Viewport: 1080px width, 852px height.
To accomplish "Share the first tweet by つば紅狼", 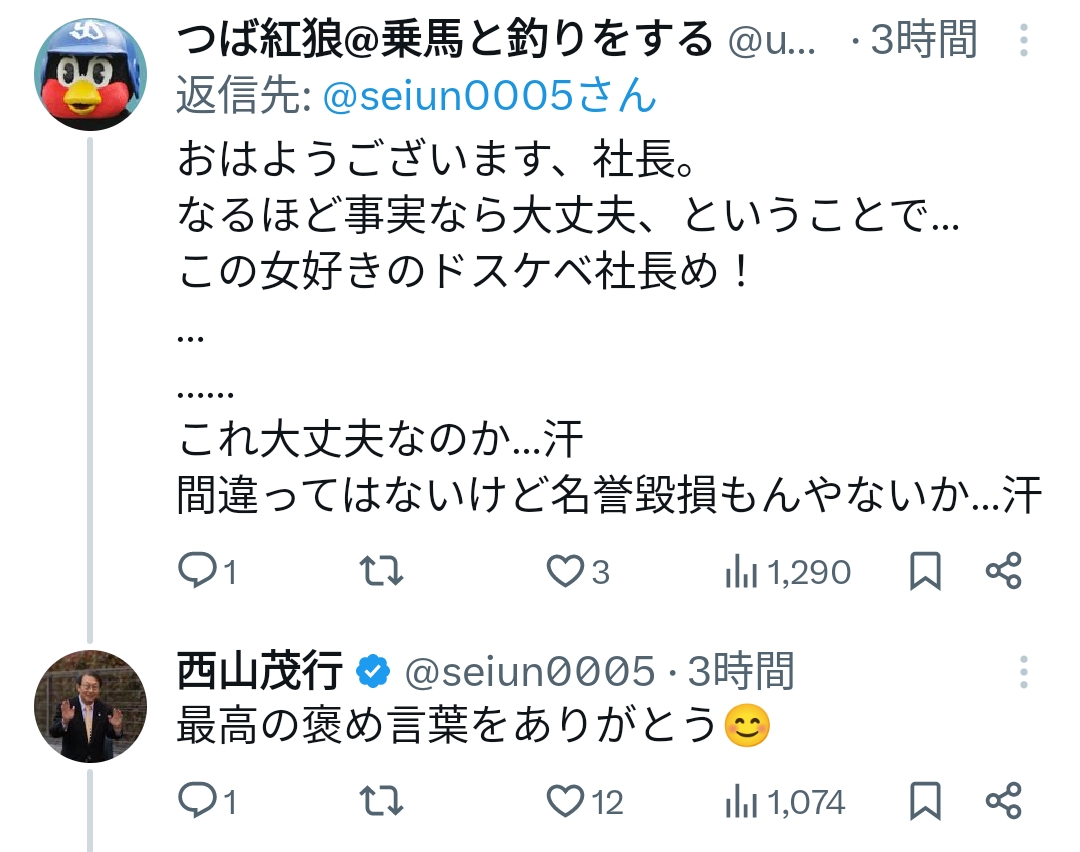I will coord(1003,571).
